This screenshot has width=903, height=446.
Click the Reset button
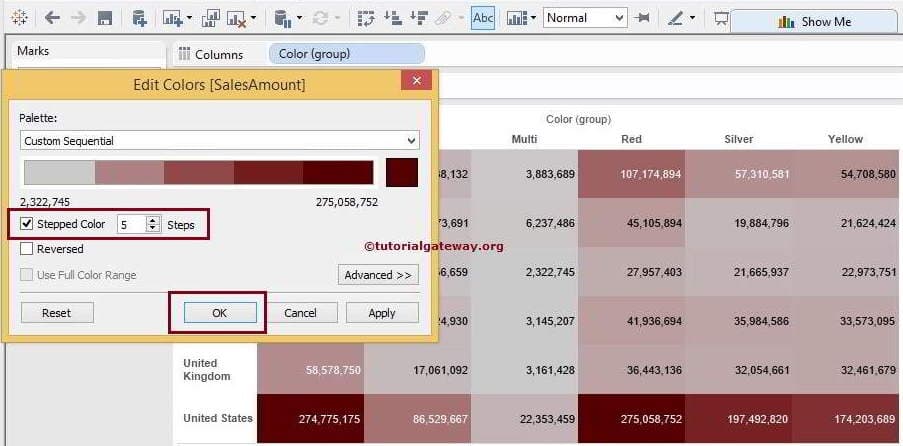pyautogui.click(x=57, y=313)
